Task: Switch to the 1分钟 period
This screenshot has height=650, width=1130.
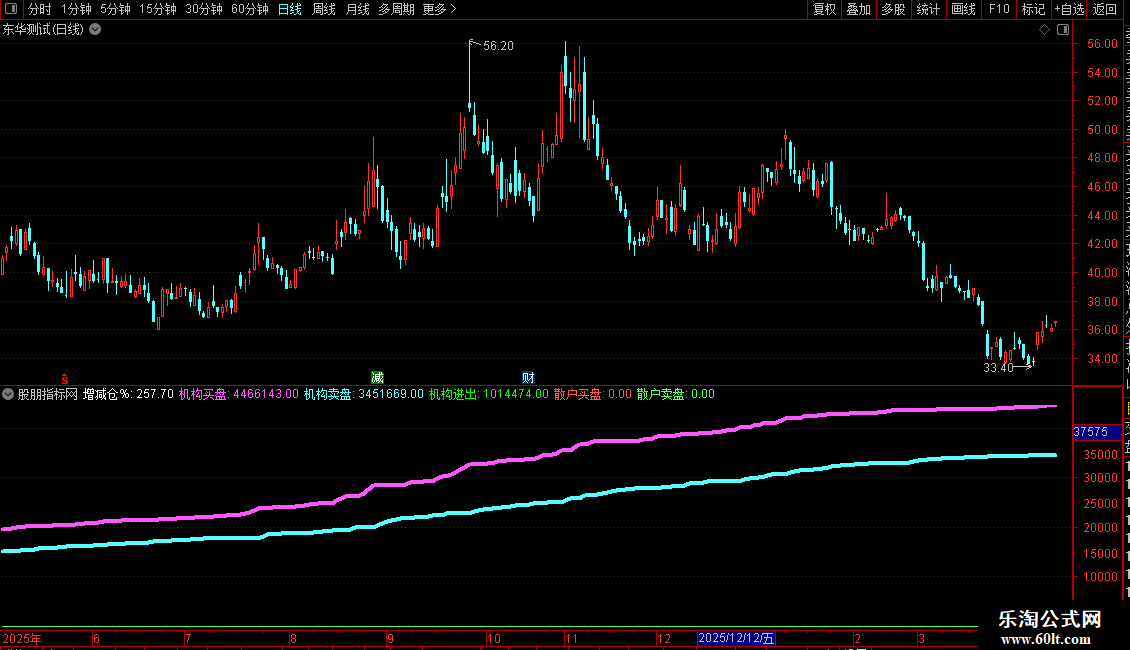Action: [x=76, y=9]
